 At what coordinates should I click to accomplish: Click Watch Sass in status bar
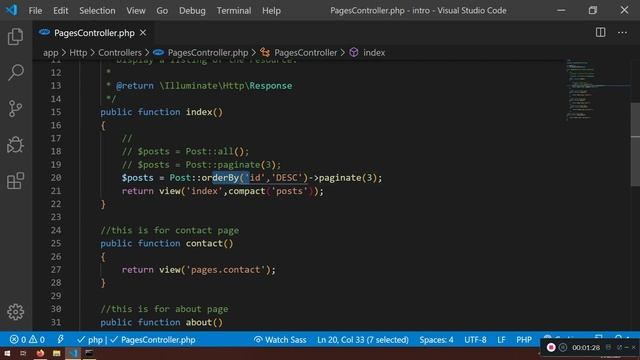280,340
